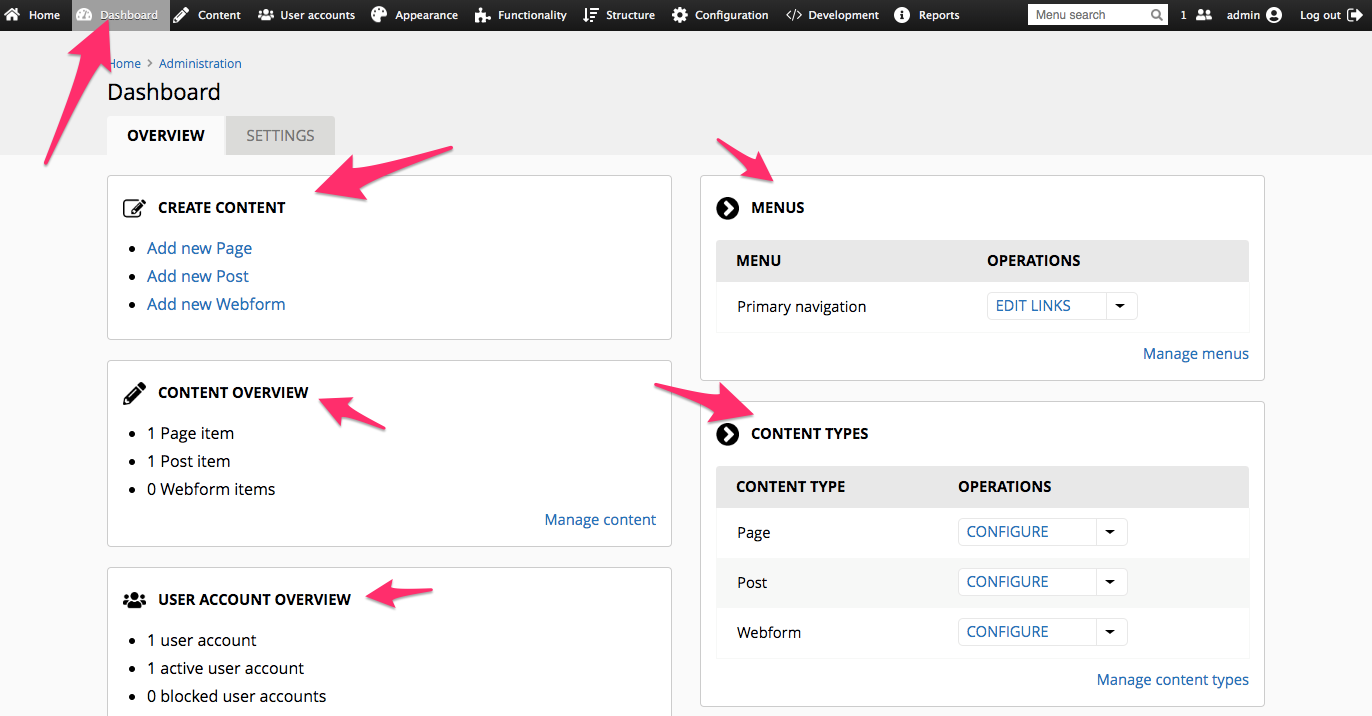Click the '0 Webform items' text
The height and width of the screenshot is (716, 1372).
[x=211, y=489]
